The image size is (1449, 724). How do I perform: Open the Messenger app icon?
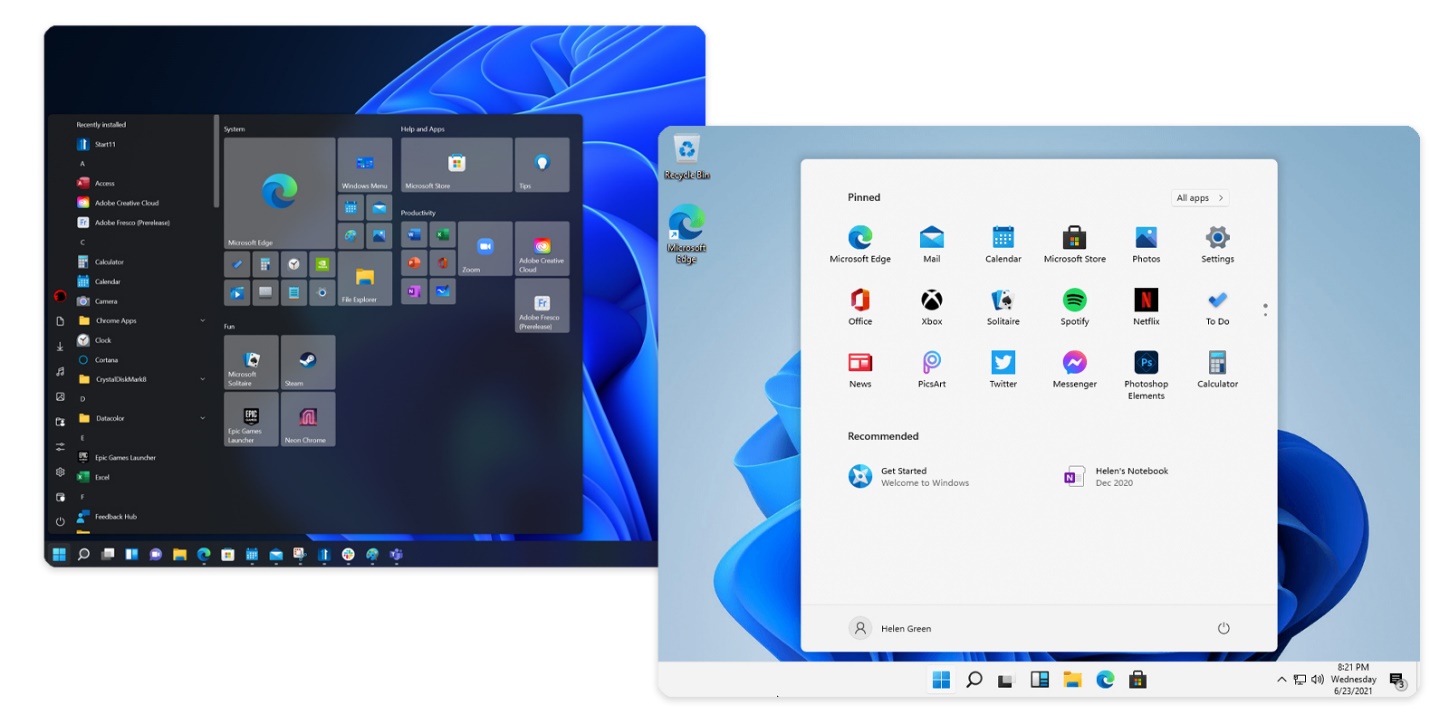(x=1074, y=363)
